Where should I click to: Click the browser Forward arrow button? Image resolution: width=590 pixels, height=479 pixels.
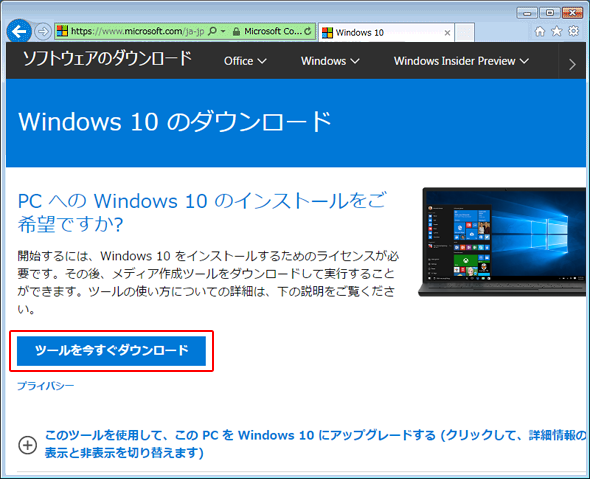43,32
